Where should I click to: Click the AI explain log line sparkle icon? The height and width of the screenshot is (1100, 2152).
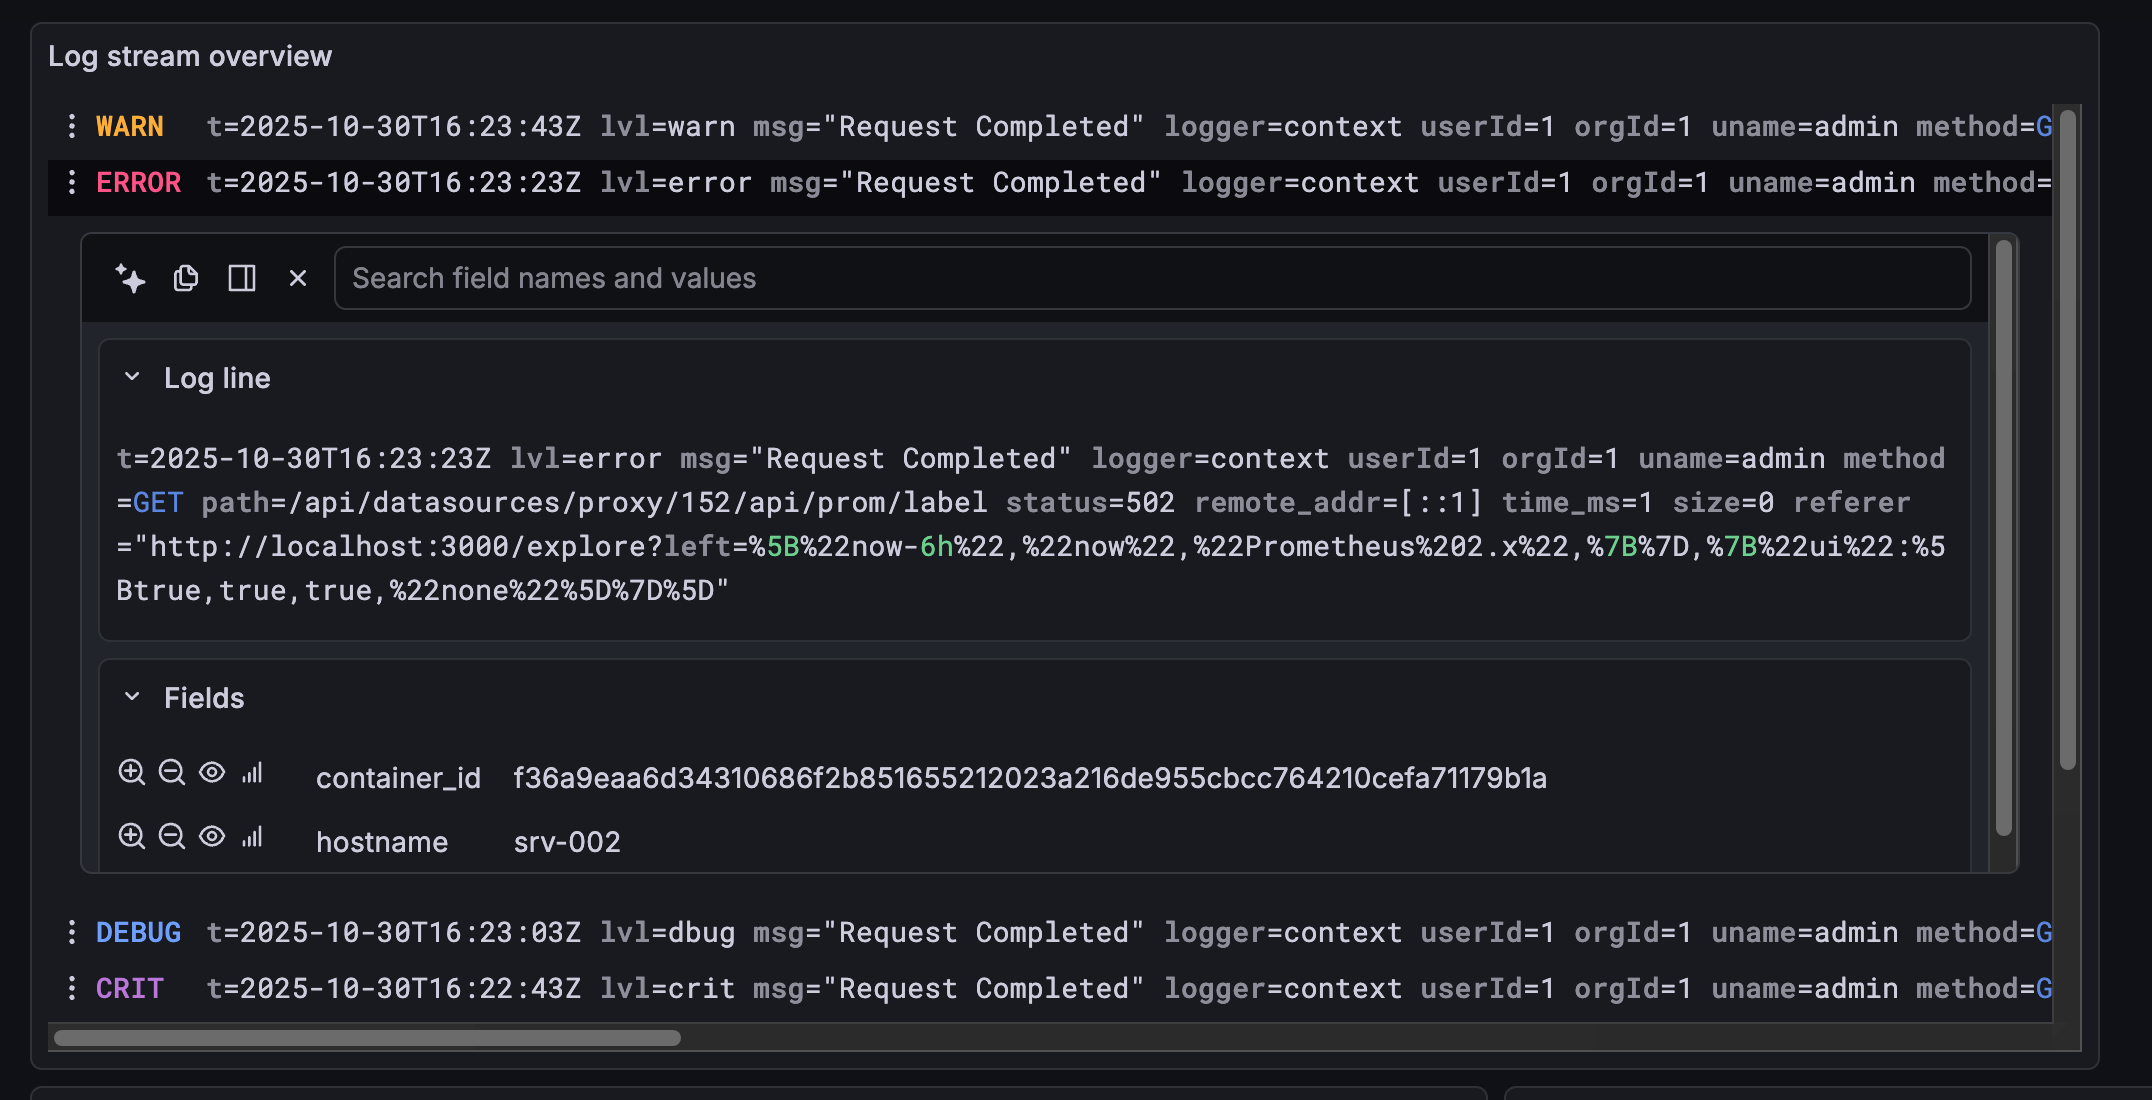[129, 278]
